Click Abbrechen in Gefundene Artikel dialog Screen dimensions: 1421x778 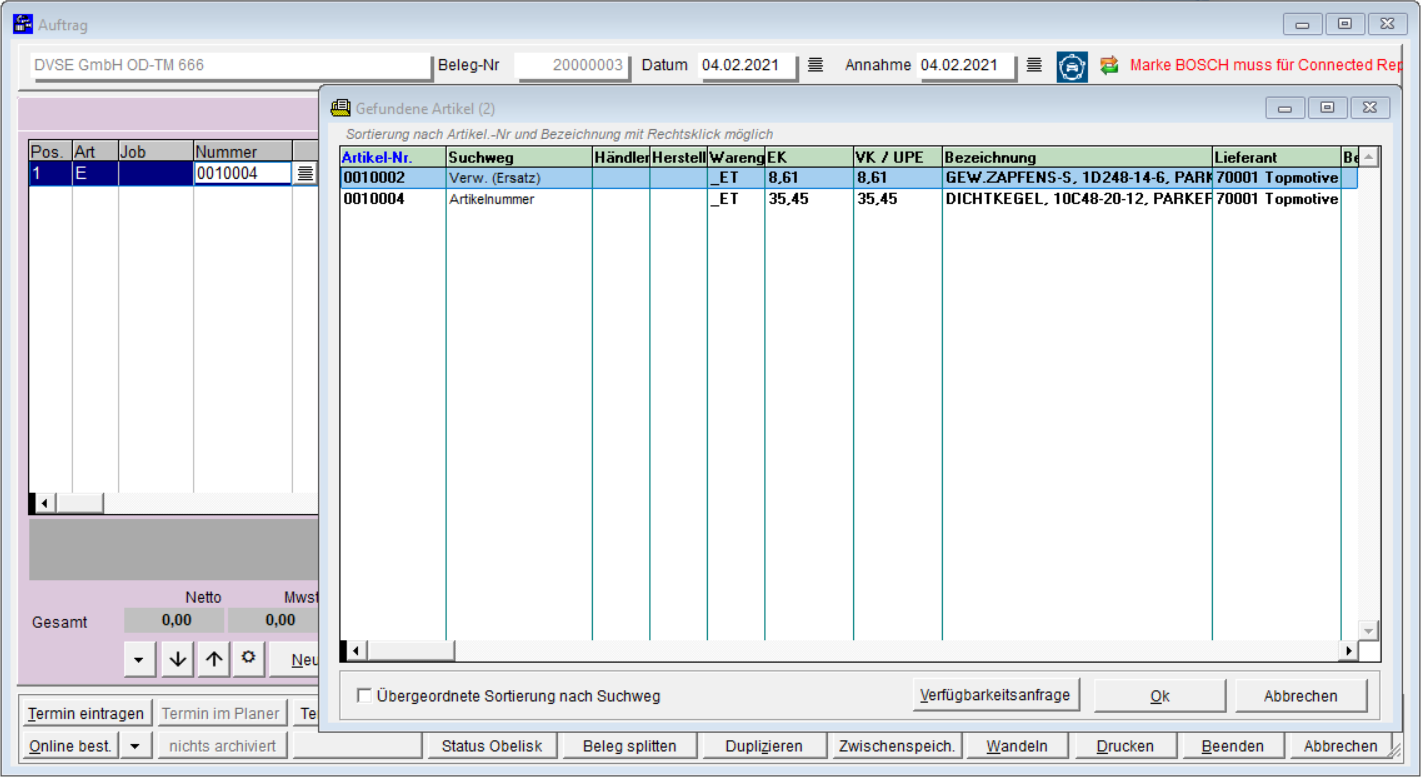pos(1301,696)
